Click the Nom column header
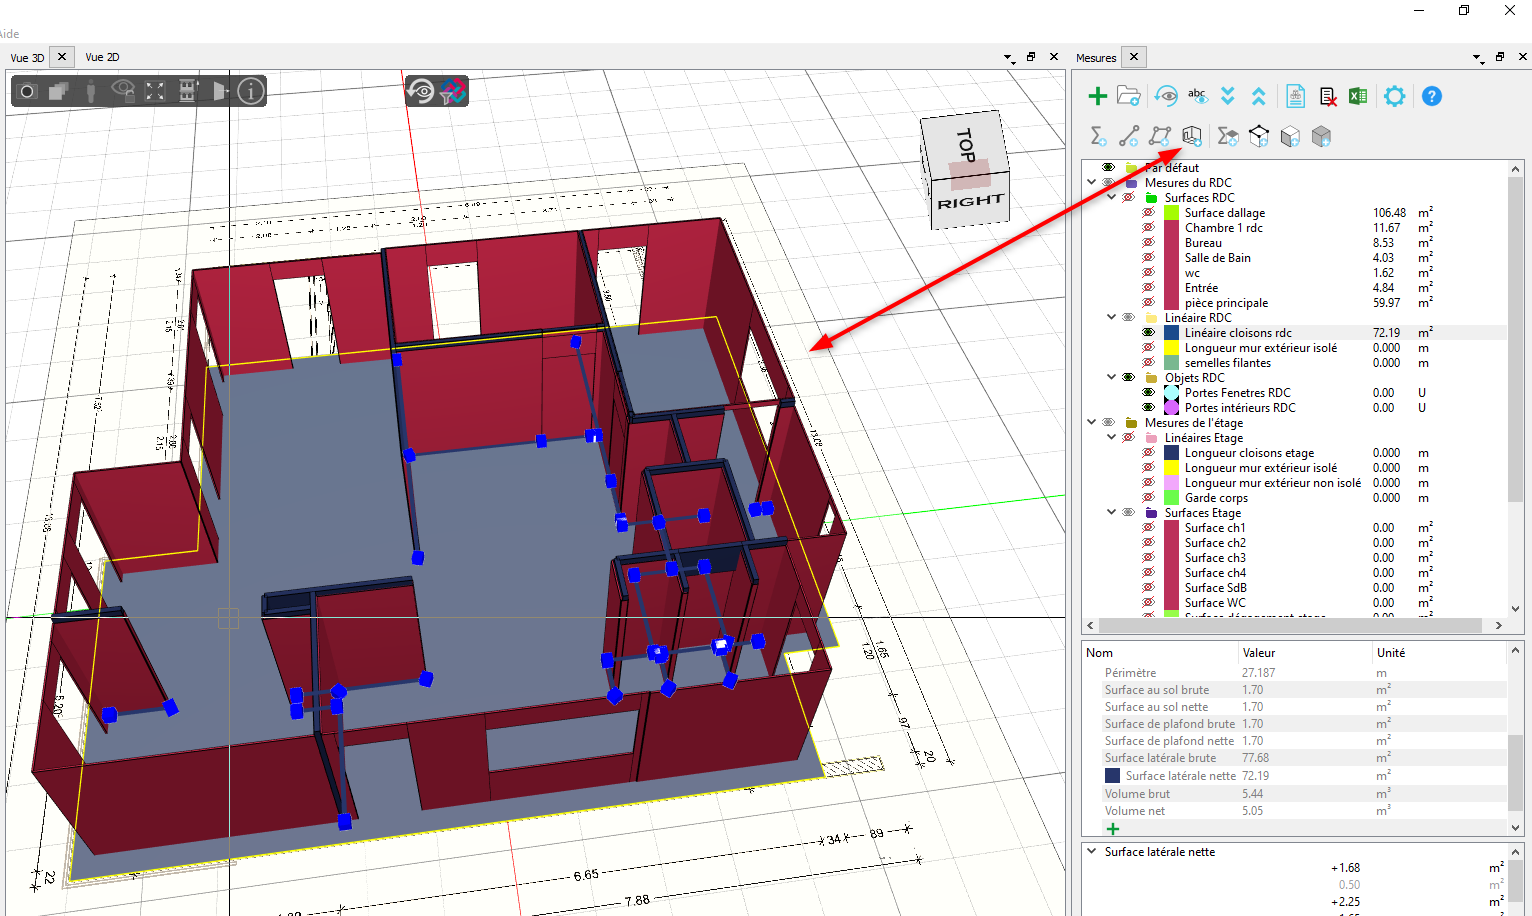This screenshot has height=916, width=1532. coord(1099,652)
